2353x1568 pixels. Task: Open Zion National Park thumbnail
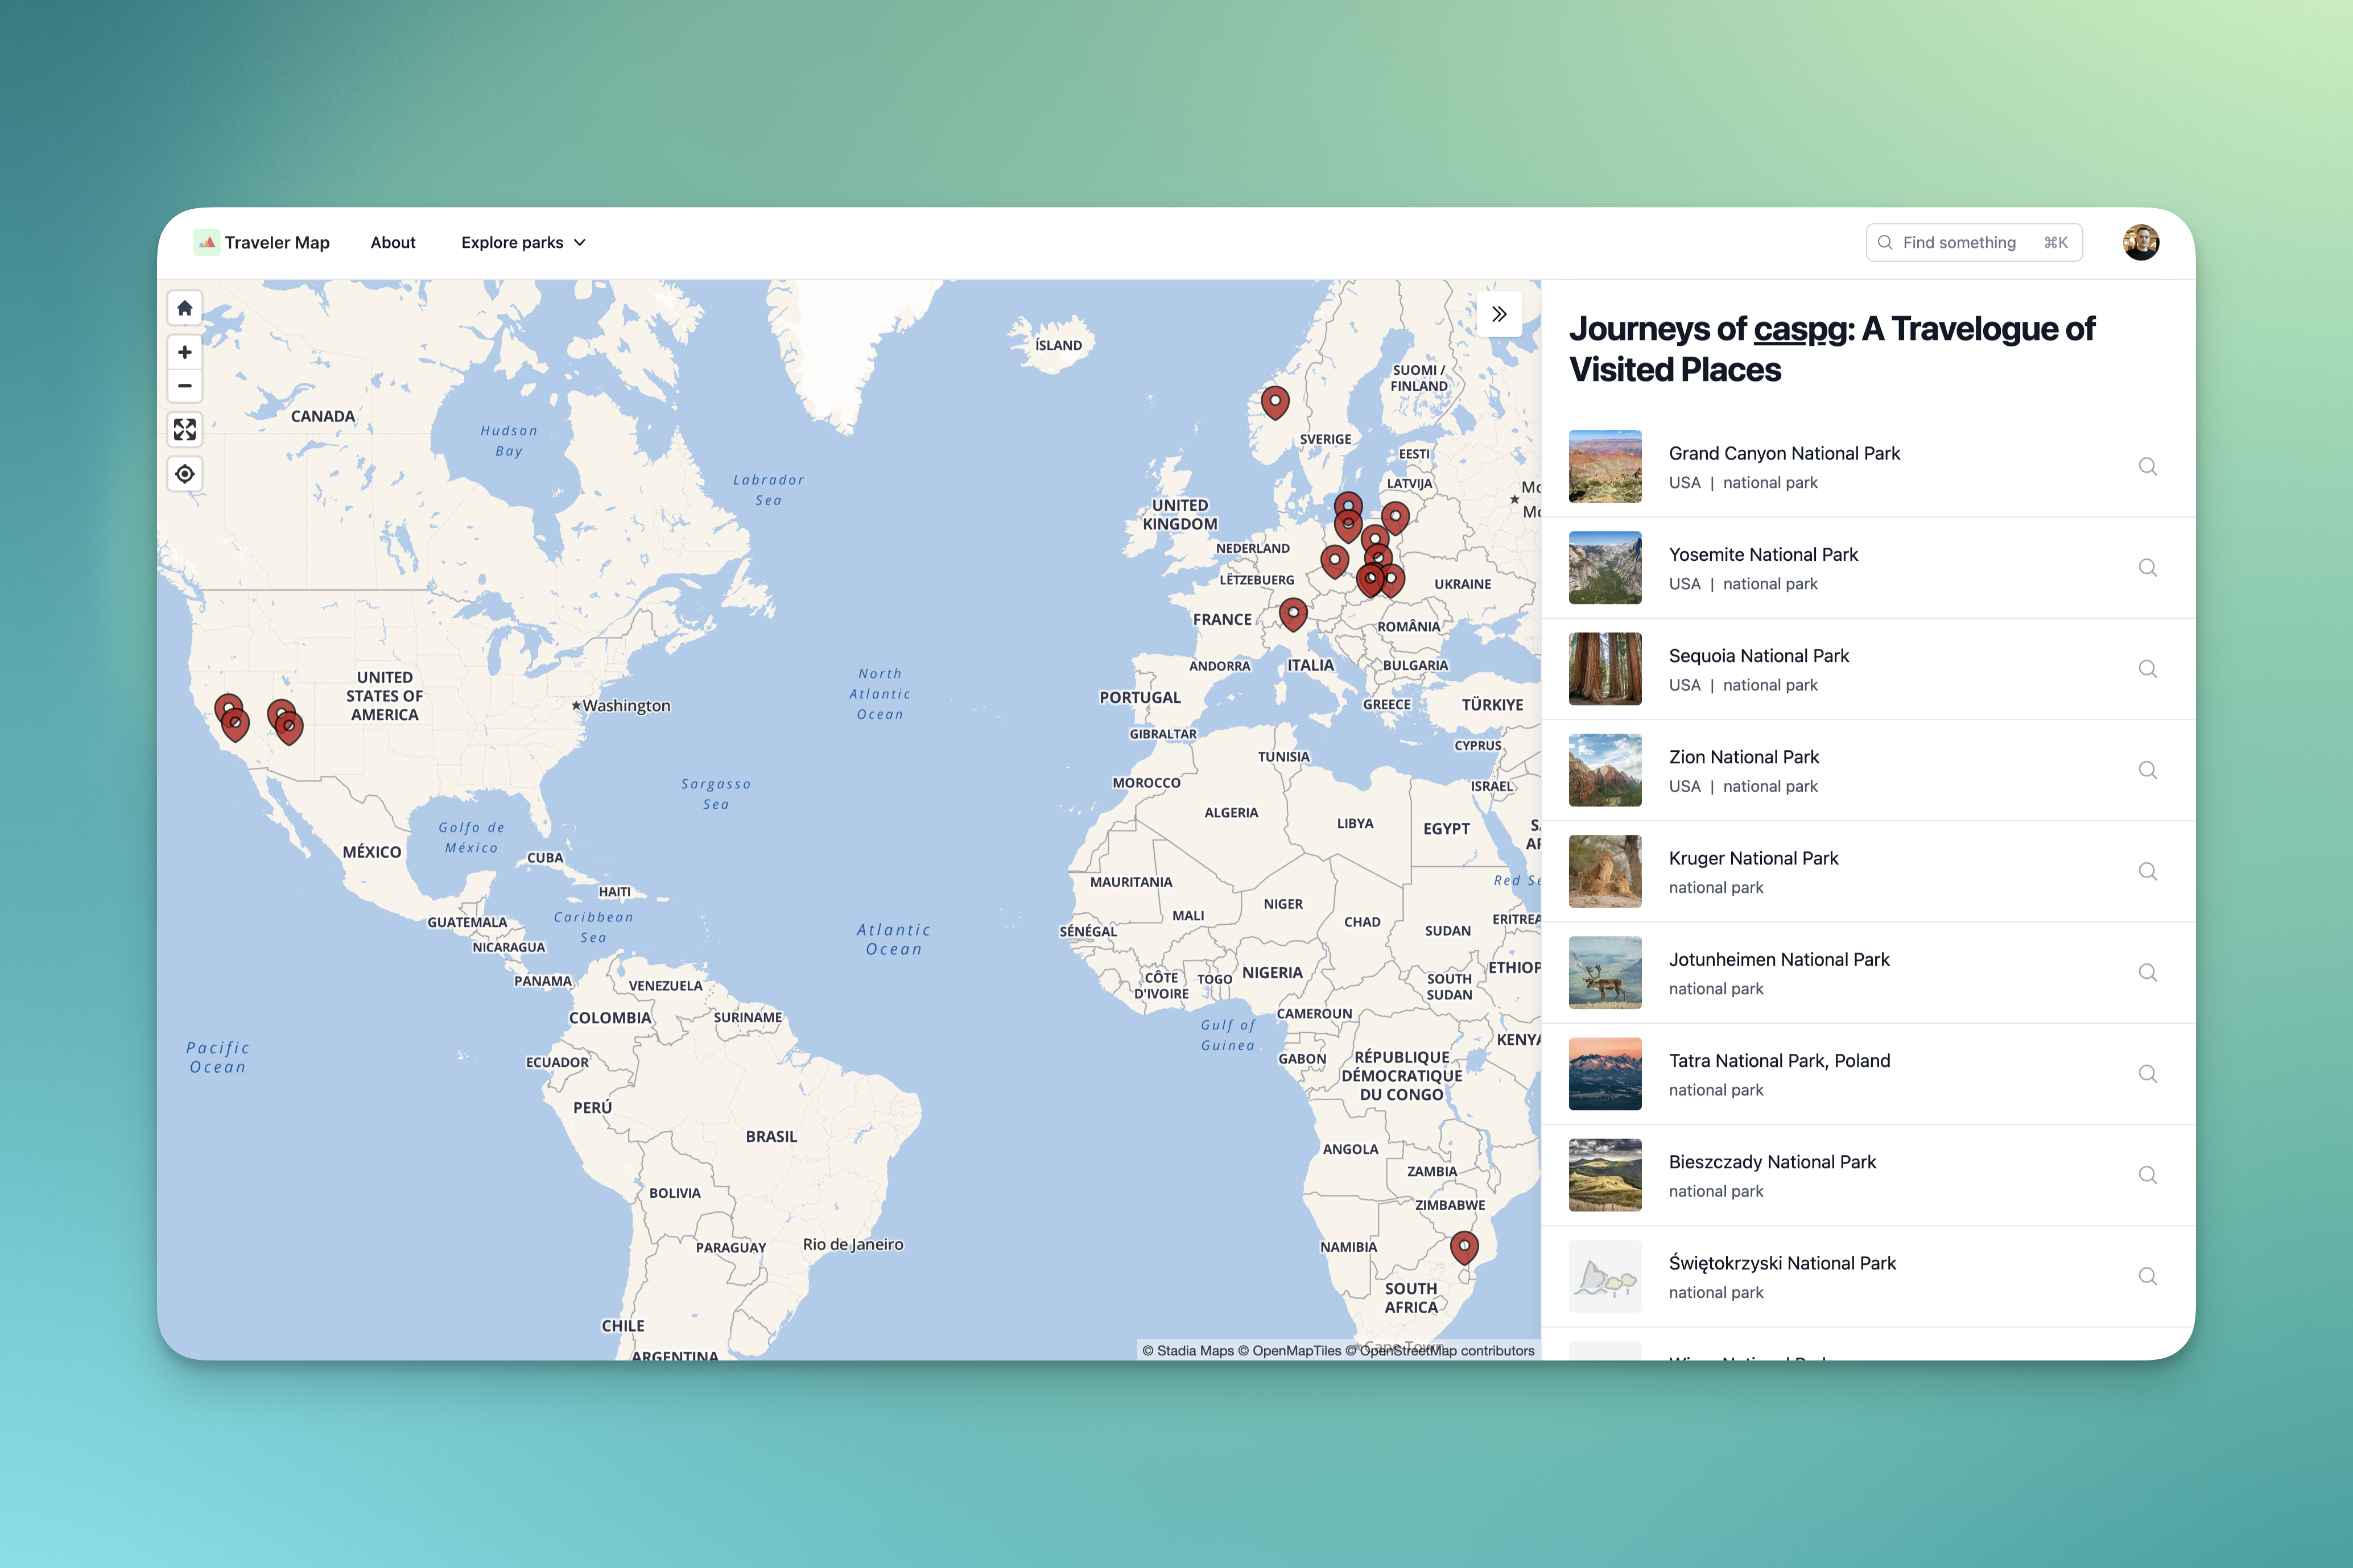click(1605, 770)
